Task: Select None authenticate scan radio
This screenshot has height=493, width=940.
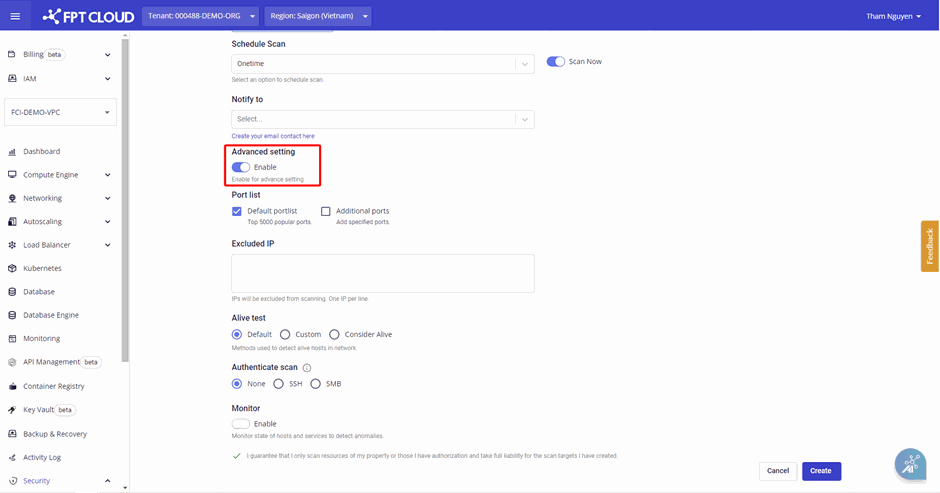Action: [x=237, y=384]
